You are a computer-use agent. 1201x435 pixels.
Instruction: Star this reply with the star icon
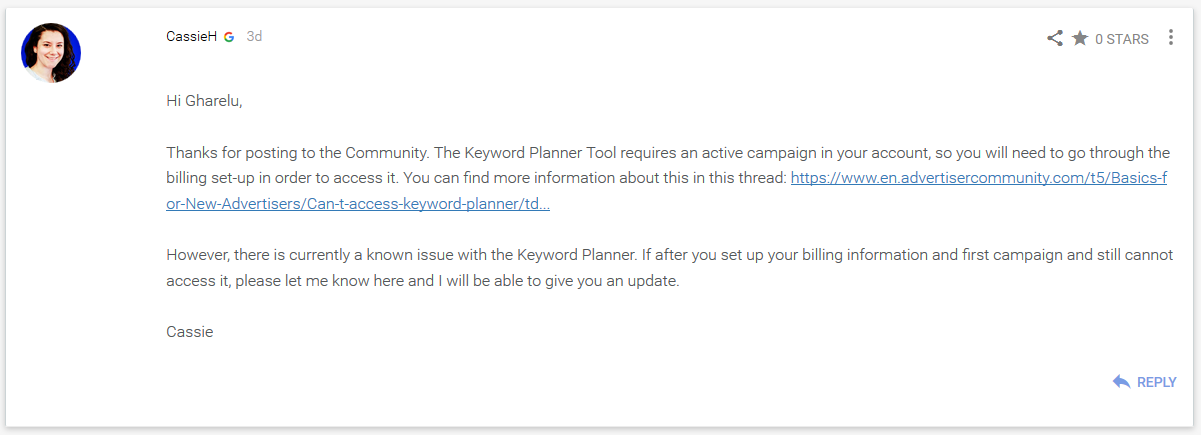[x=1080, y=38]
